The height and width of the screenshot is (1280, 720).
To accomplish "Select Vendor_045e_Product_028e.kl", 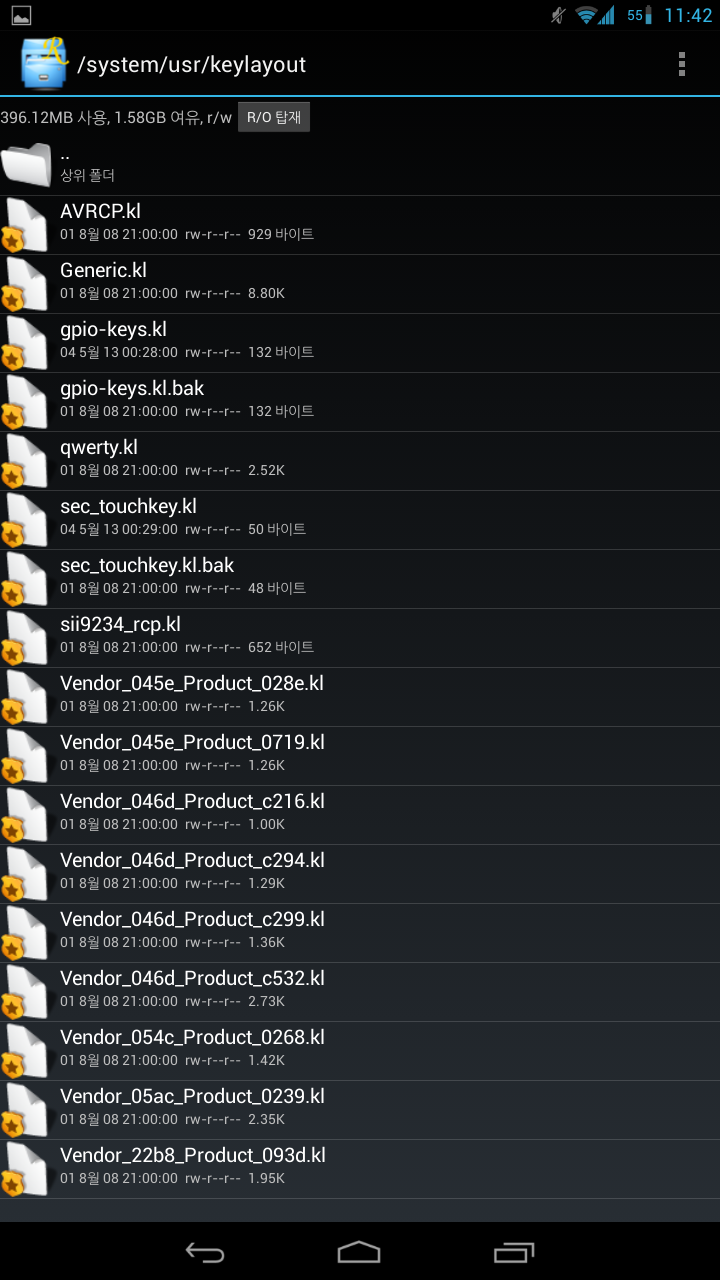I will (x=360, y=696).
